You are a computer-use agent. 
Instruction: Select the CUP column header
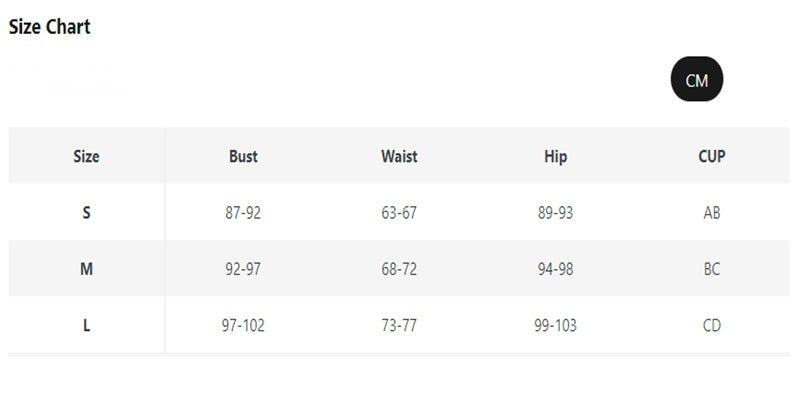(712, 156)
